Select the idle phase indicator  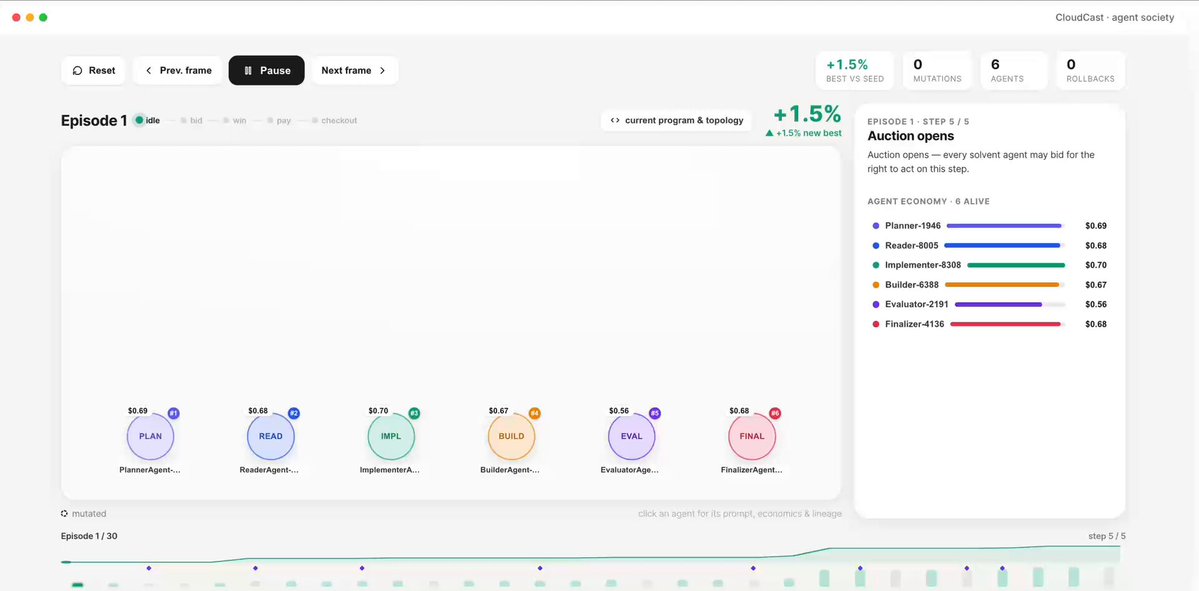coord(147,120)
